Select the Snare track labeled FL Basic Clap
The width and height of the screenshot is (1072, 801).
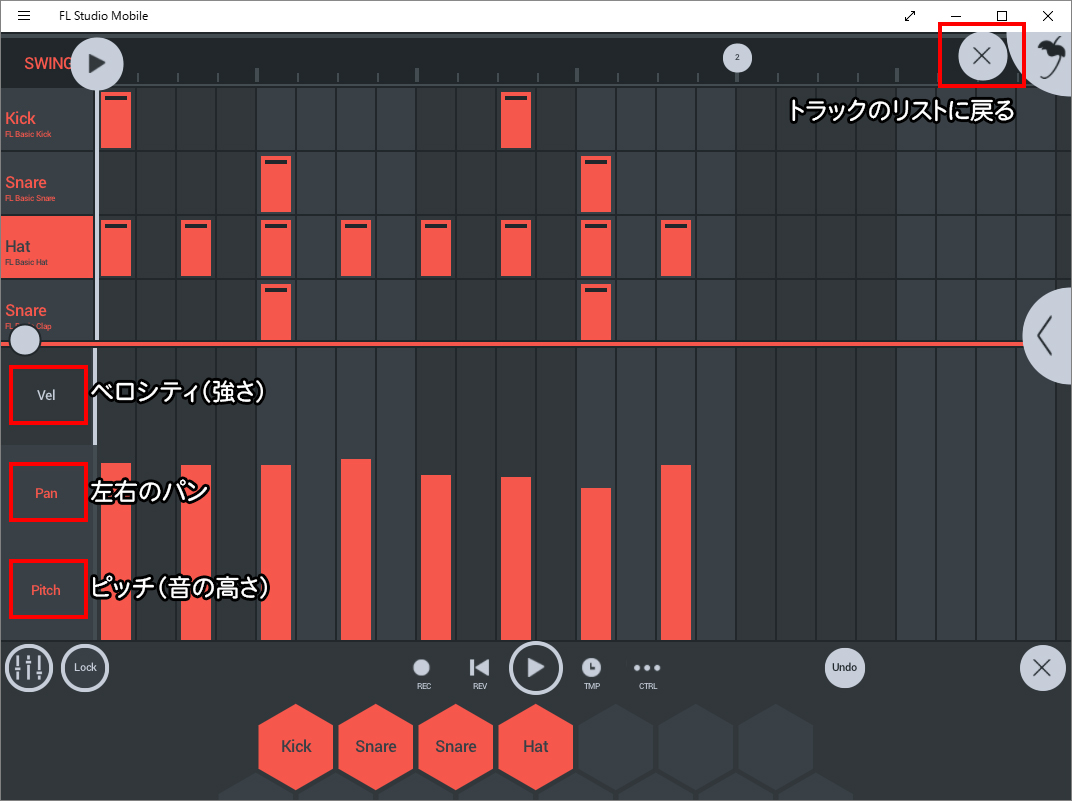(x=47, y=311)
